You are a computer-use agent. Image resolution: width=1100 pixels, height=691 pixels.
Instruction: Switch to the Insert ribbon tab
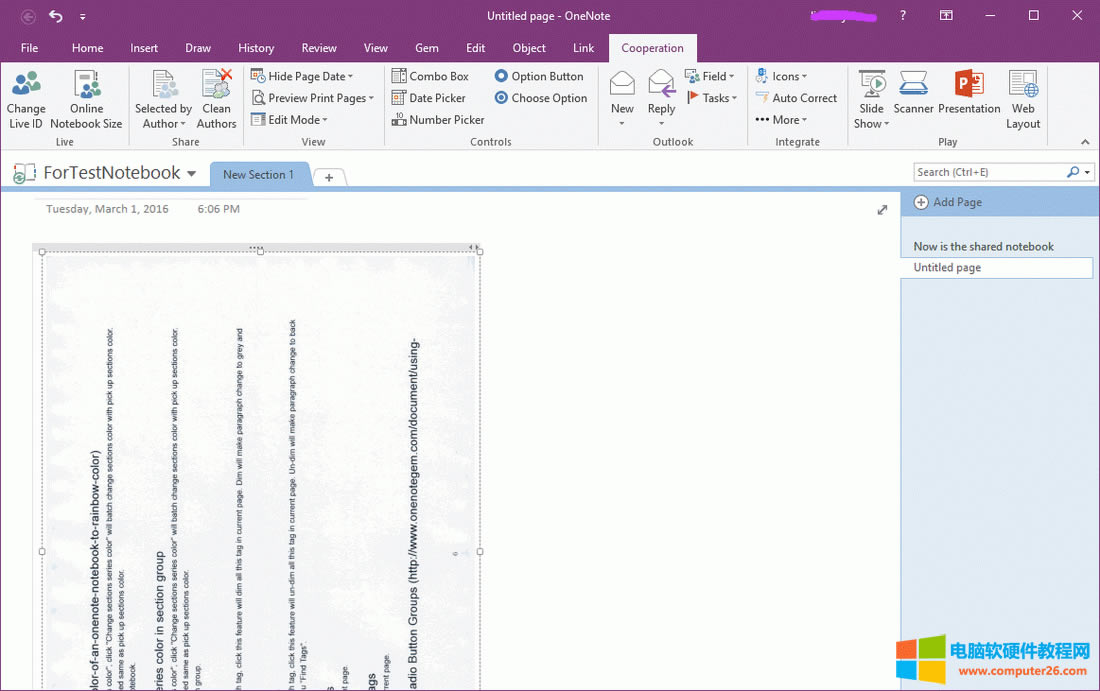[x=144, y=48]
